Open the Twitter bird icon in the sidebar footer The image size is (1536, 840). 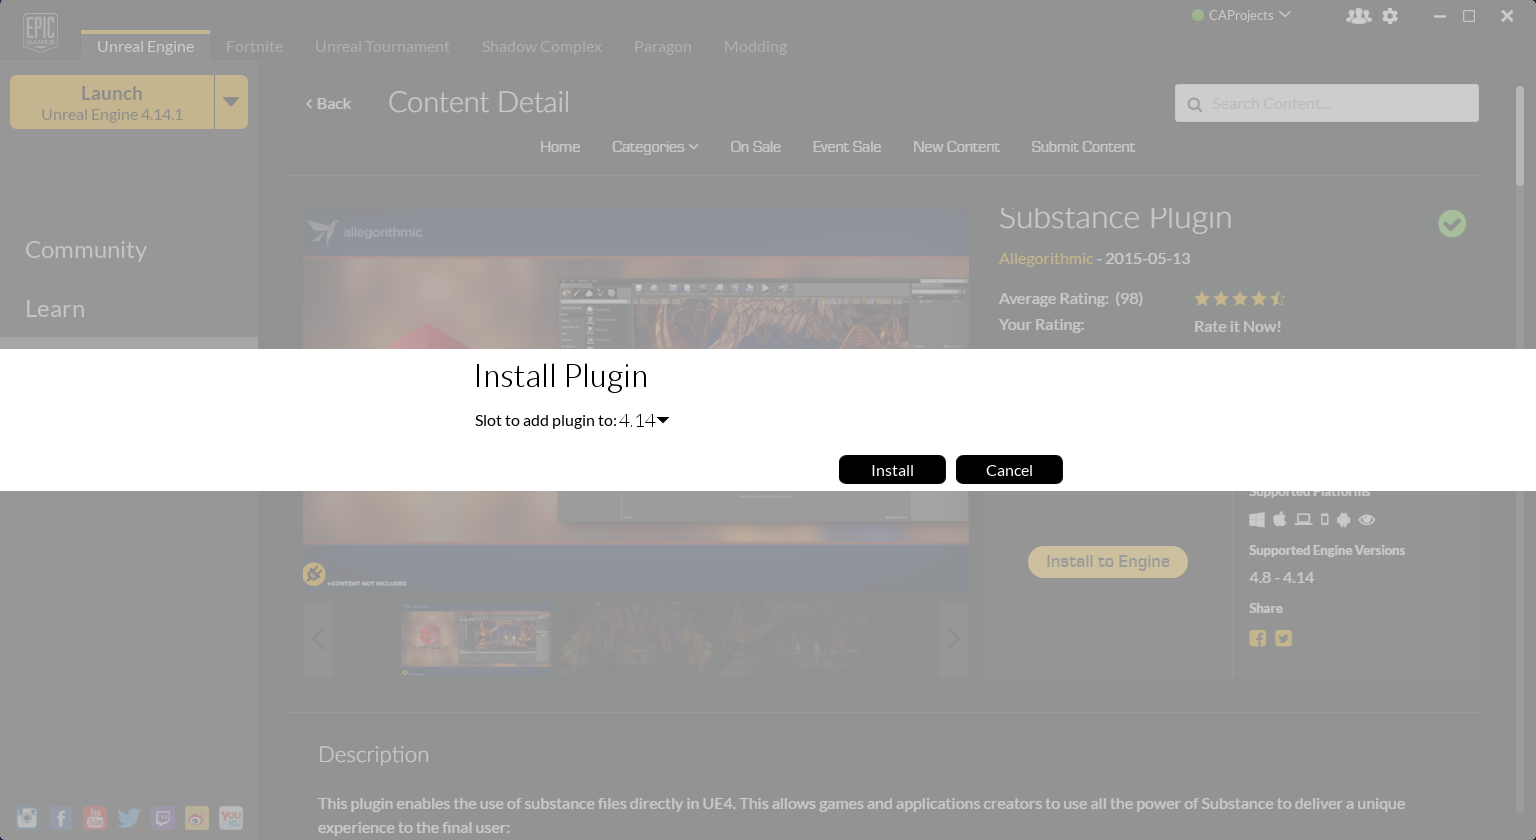pos(129,818)
